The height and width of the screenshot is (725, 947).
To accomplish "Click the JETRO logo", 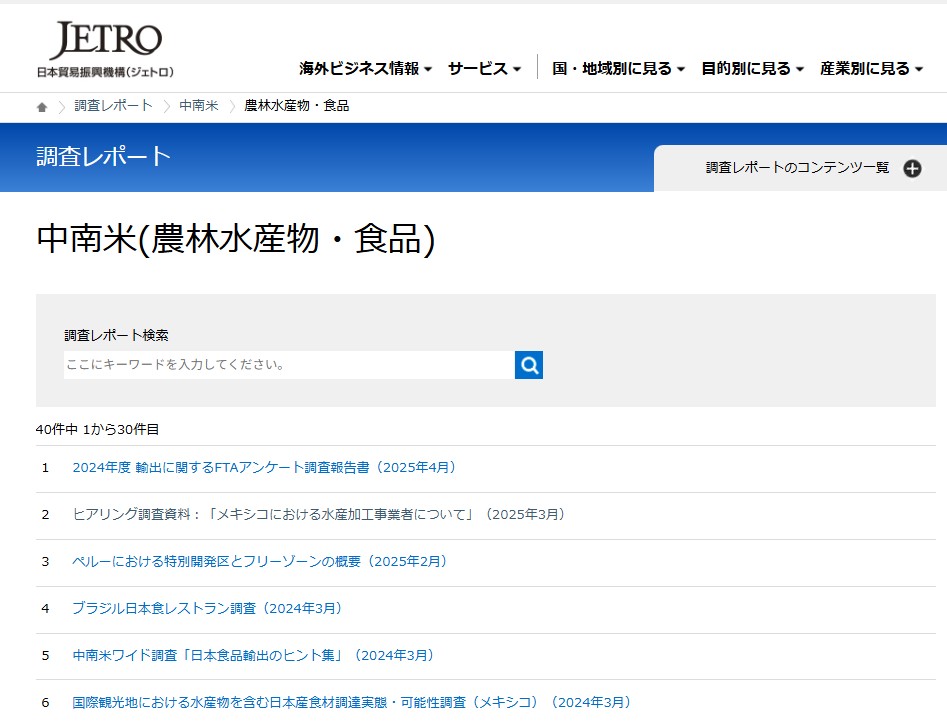I will click(103, 42).
